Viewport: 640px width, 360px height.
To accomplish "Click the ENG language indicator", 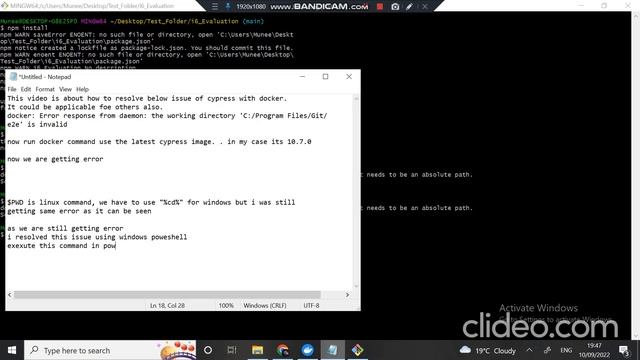I will coord(566,350).
